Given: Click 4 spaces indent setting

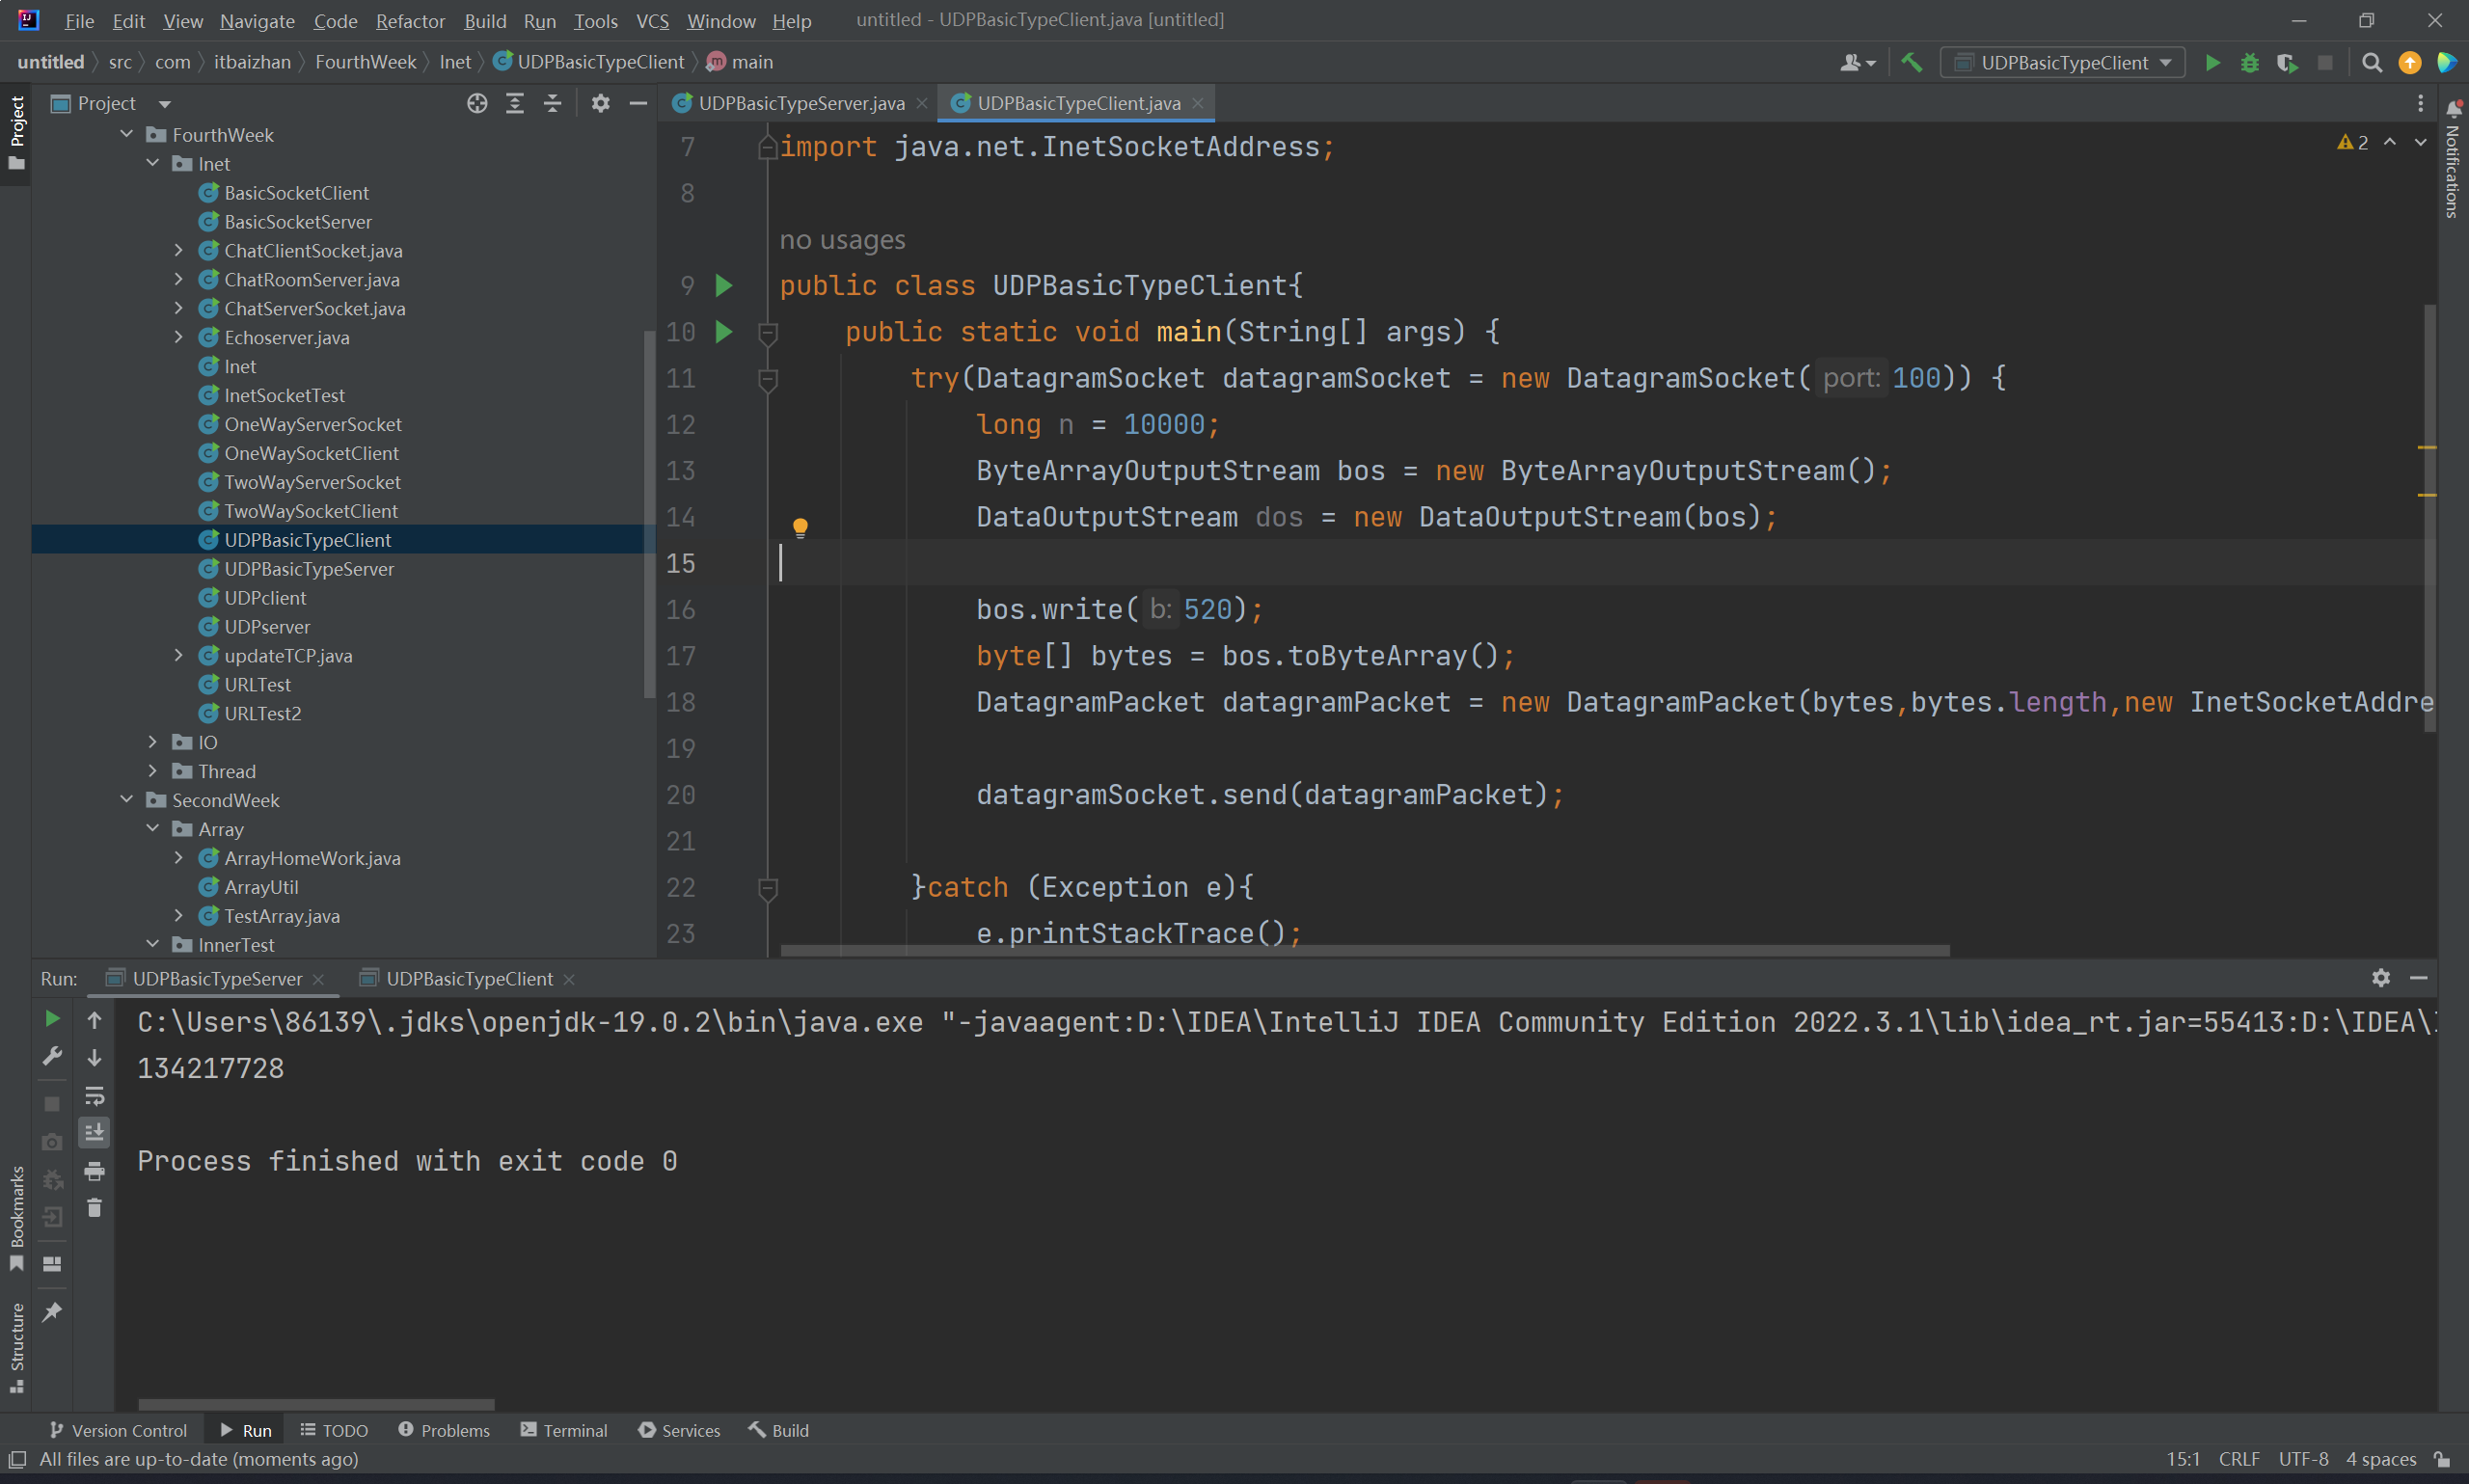Looking at the screenshot, I should 2381,1459.
